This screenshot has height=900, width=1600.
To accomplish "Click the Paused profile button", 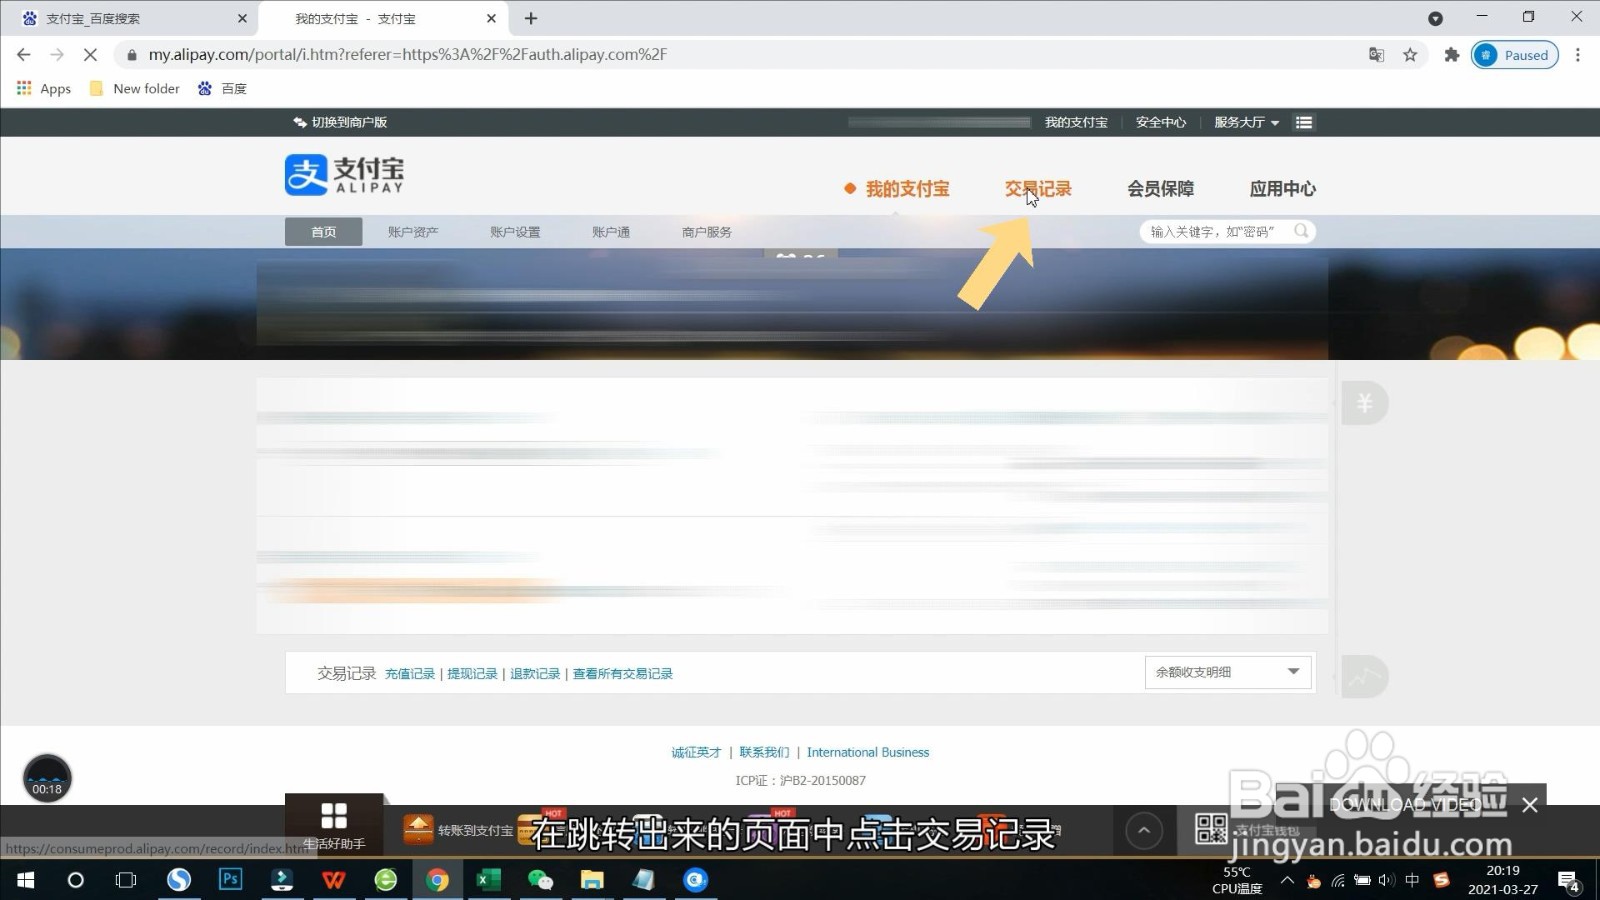I will tap(1515, 55).
